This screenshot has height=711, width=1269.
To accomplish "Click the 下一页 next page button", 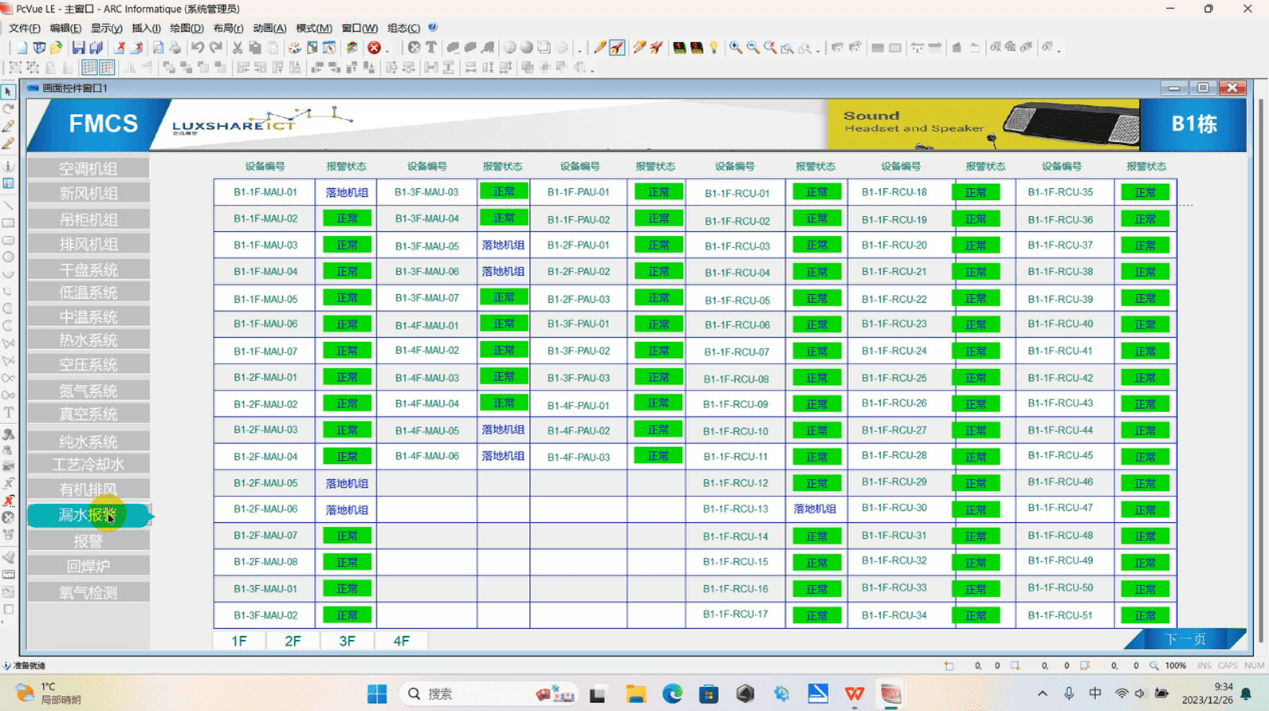I will tap(1186, 640).
